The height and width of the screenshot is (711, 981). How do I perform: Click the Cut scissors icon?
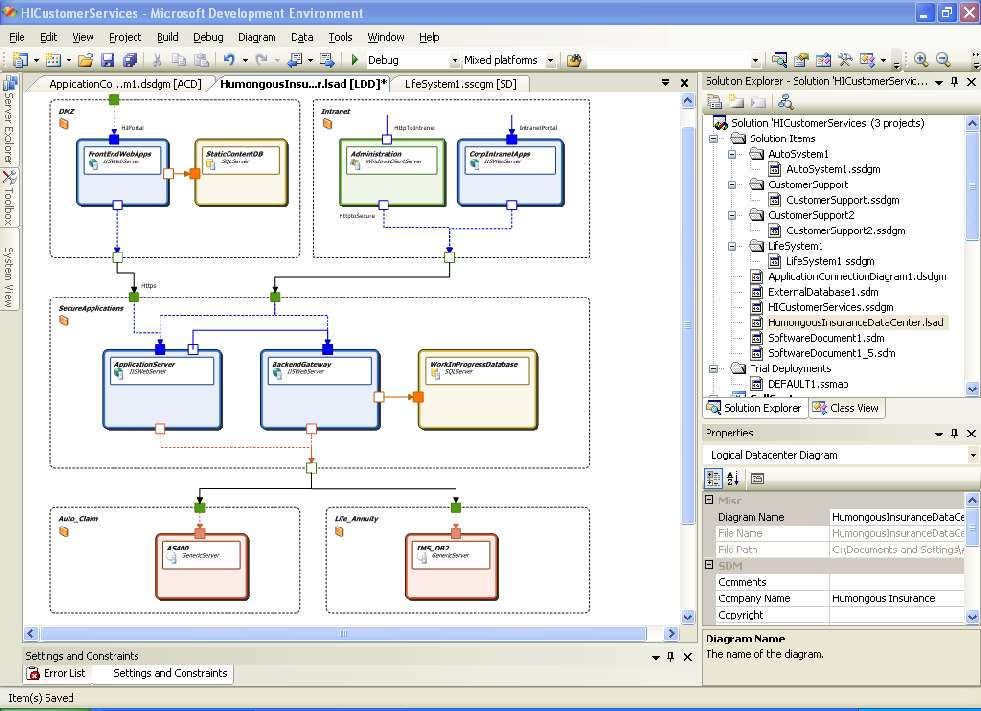[157, 60]
